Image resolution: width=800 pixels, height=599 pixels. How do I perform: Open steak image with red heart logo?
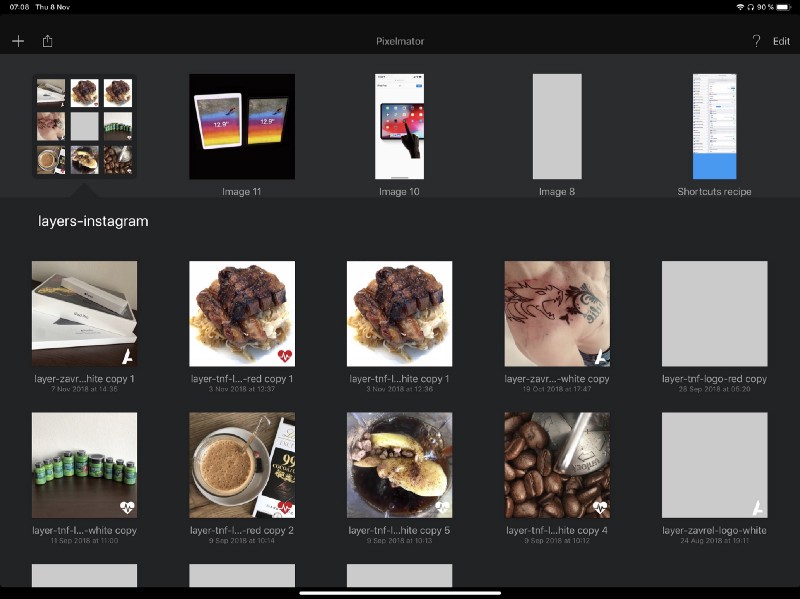click(242, 314)
